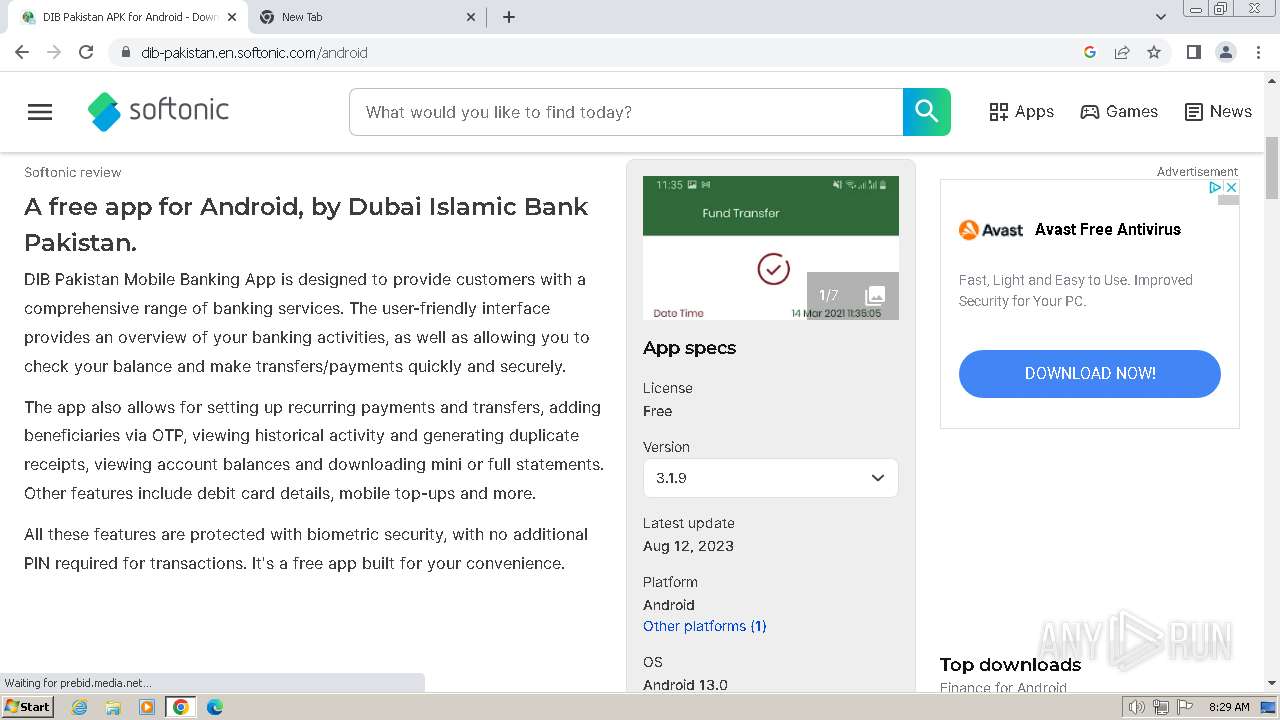Close the DIB Pakistan tab
Screen dimensions: 1280x720
click(232, 17)
